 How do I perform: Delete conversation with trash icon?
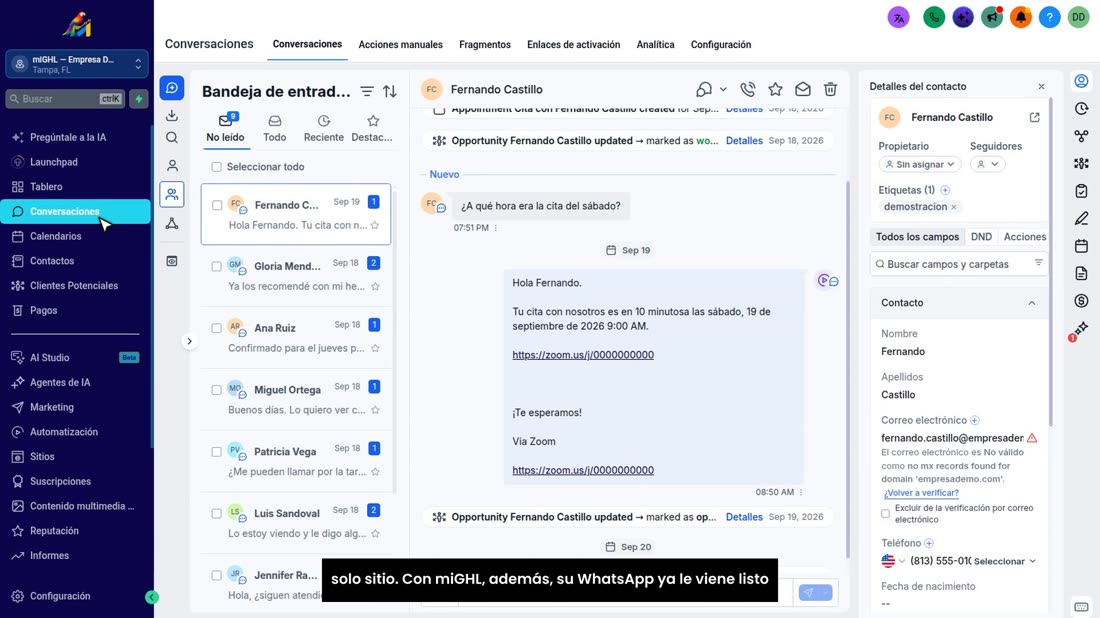pos(831,89)
